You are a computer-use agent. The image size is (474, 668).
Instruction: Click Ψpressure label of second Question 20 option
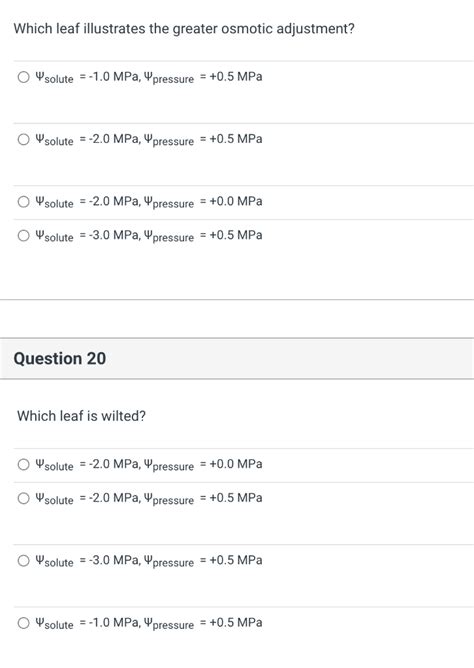169,499
